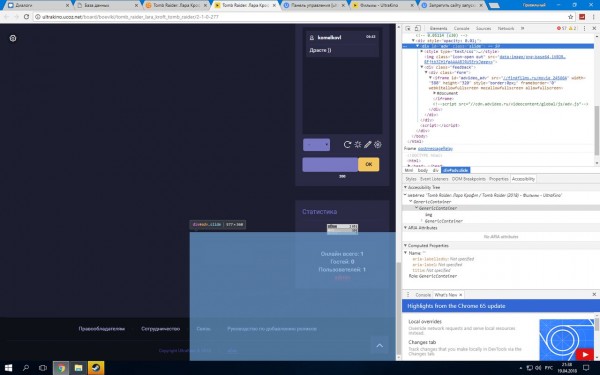Open the drawer Console tab
The image size is (600, 375).
(423, 295)
